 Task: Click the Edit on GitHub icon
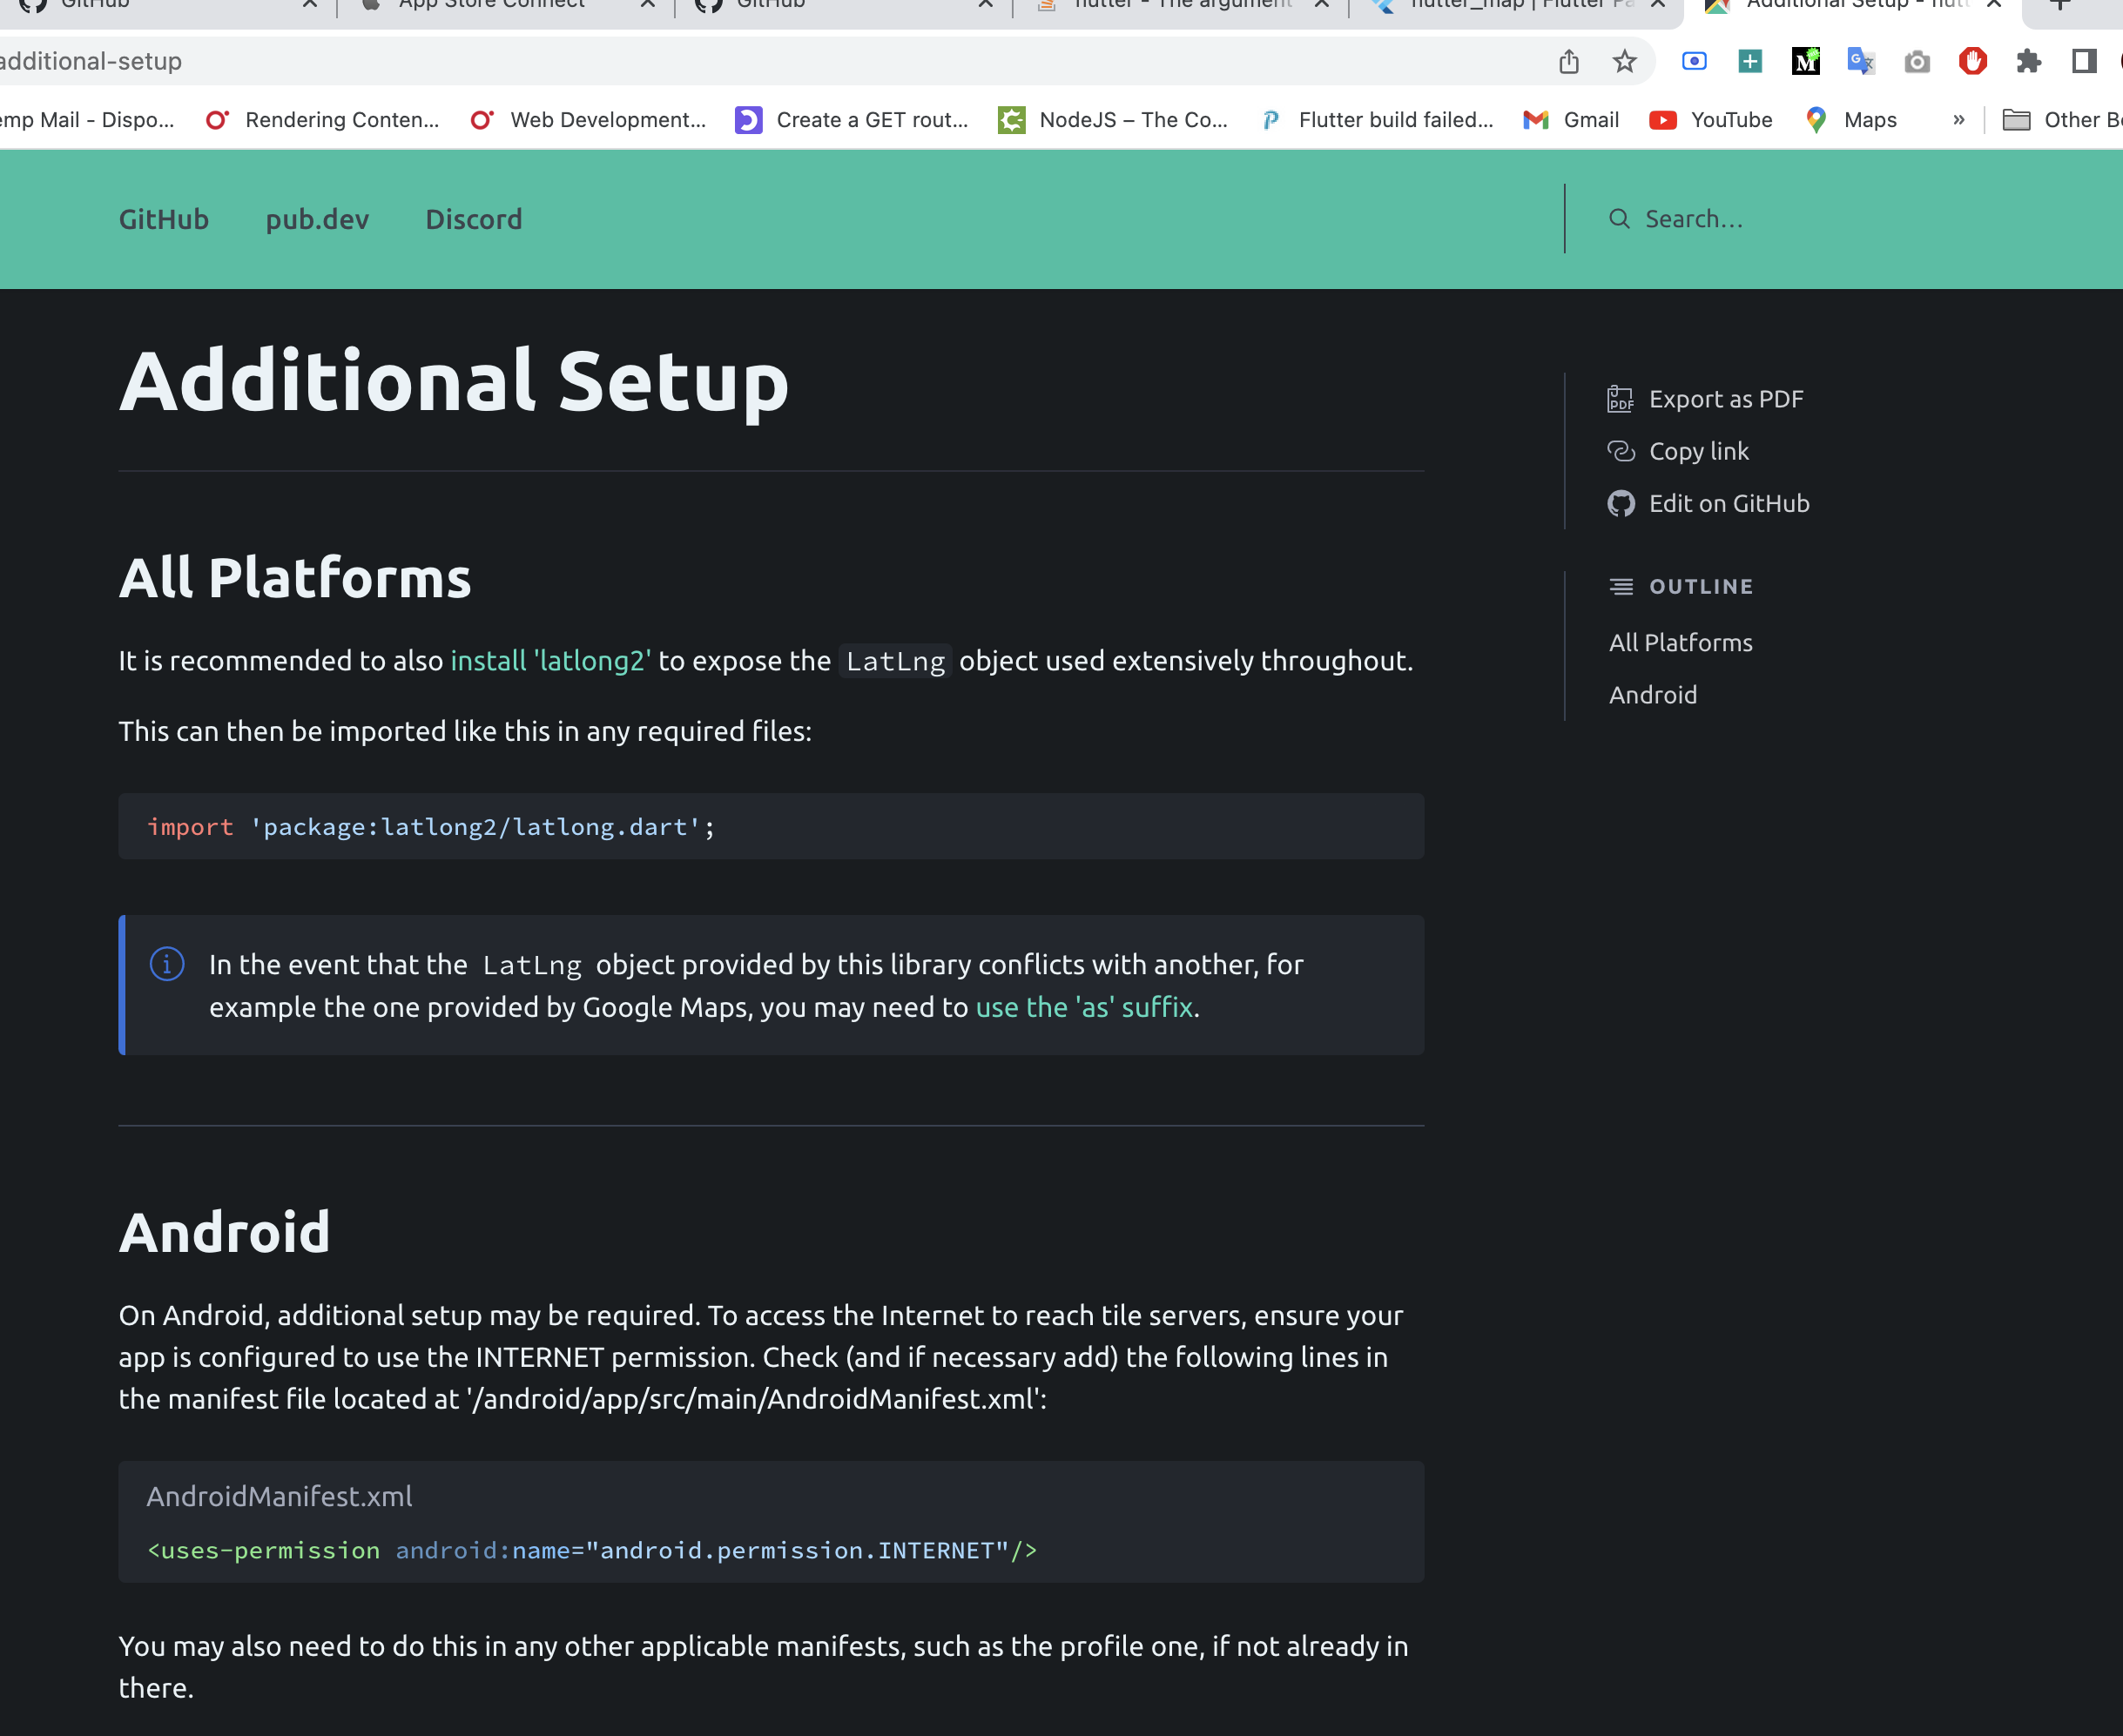coord(1621,504)
